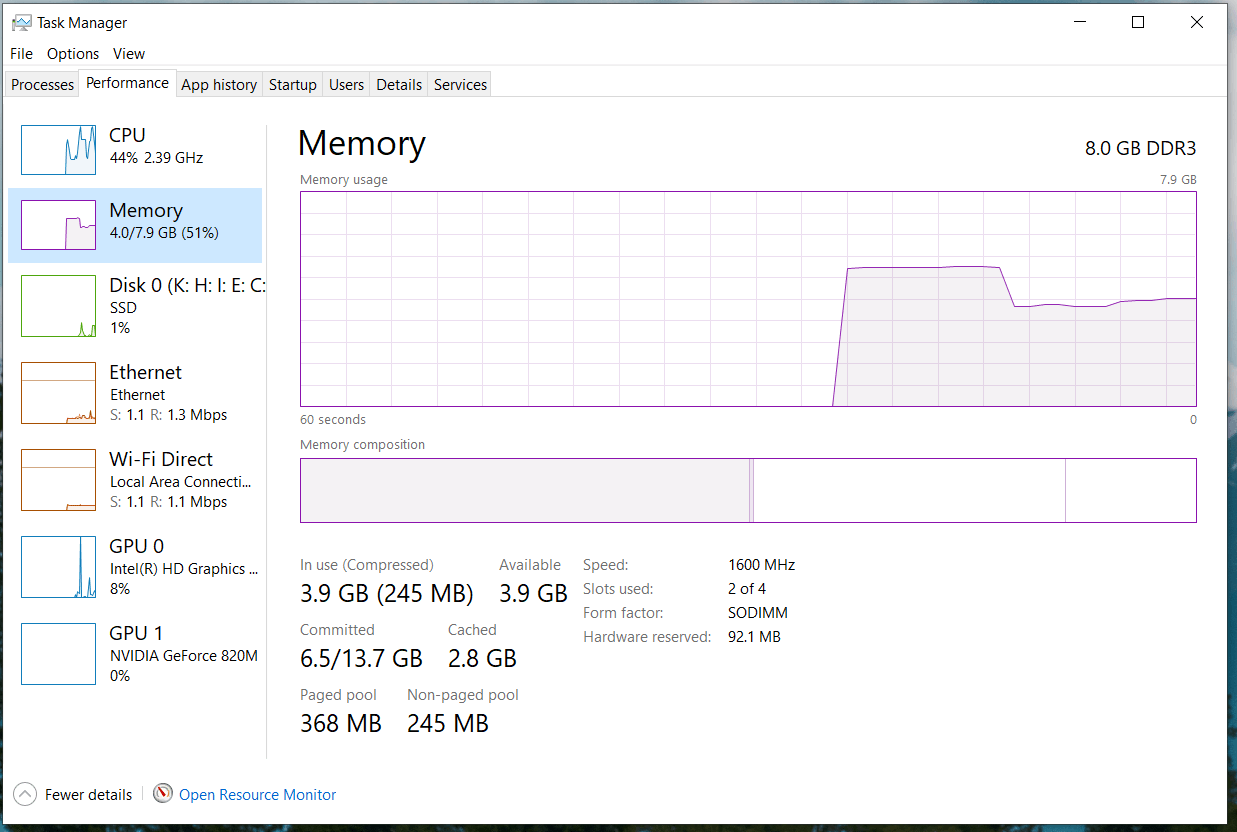This screenshot has width=1237, height=832.
Task: Click the 60 seconds graph label
Action: coord(333,420)
